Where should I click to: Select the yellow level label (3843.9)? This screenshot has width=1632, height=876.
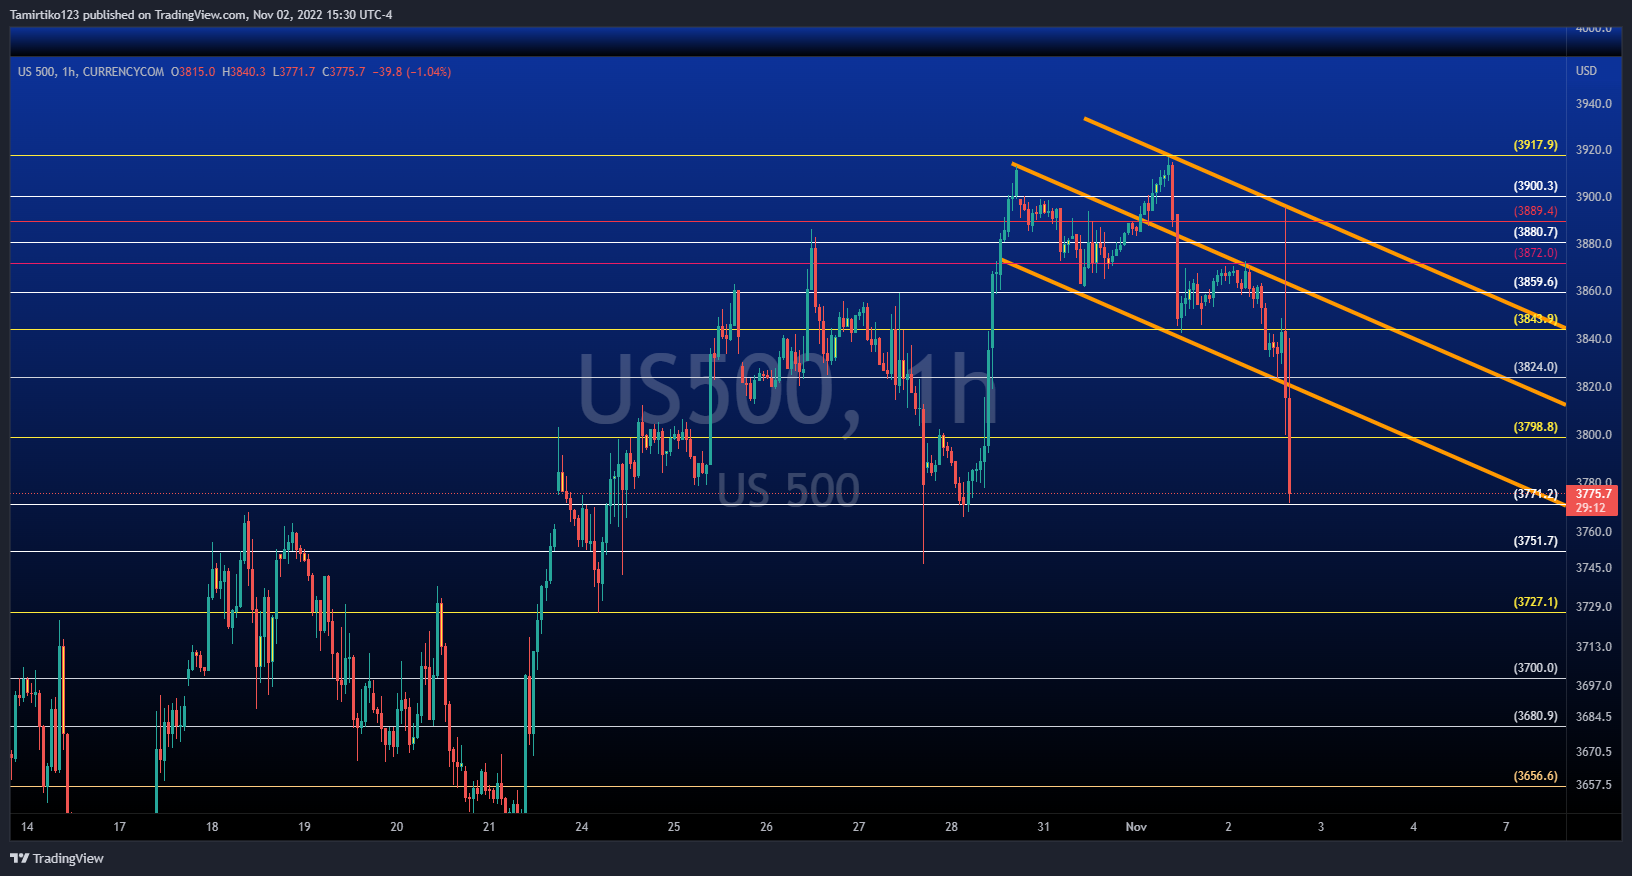pyautogui.click(x=1536, y=319)
